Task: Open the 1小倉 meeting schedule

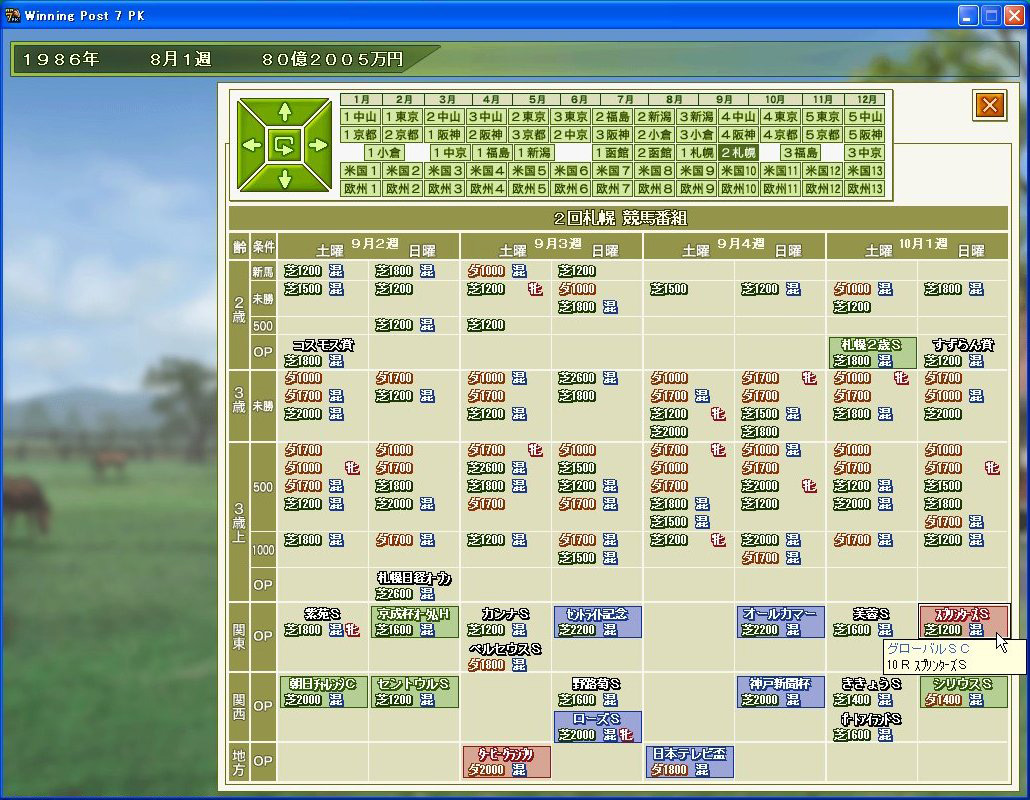Action: coord(383,153)
